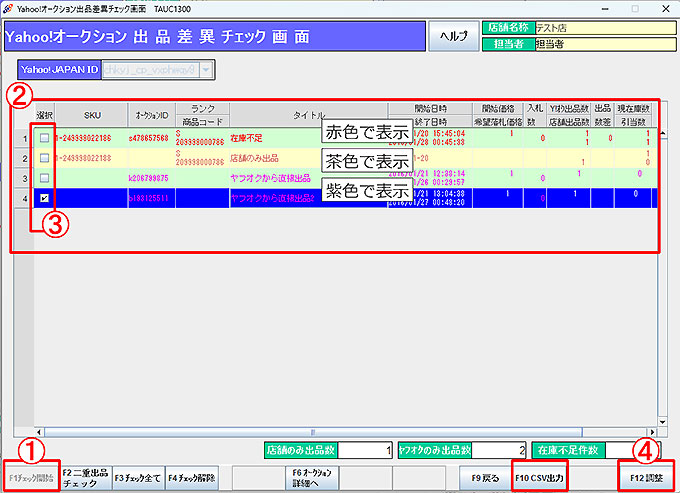
Task: Click the F9 戻る back button
Action: [483, 476]
